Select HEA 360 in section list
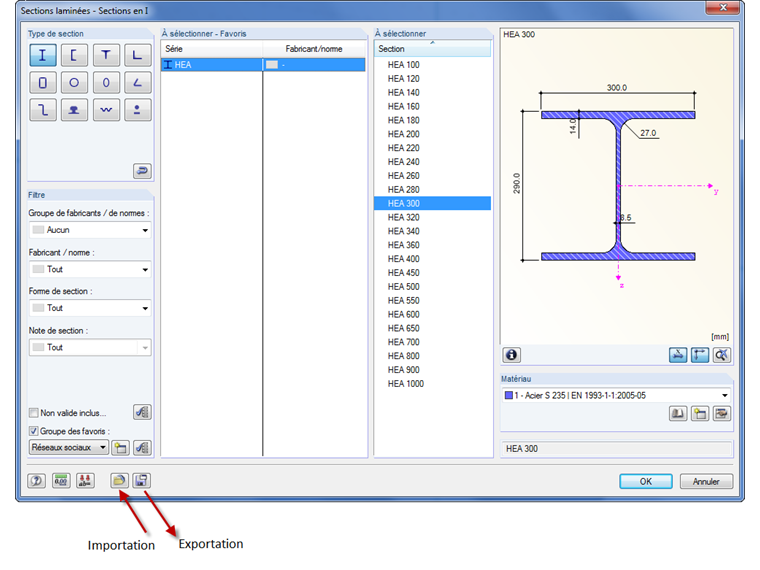The width and height of the screenshot is (760, 570). pyautogui.click(x=432, y=245)
